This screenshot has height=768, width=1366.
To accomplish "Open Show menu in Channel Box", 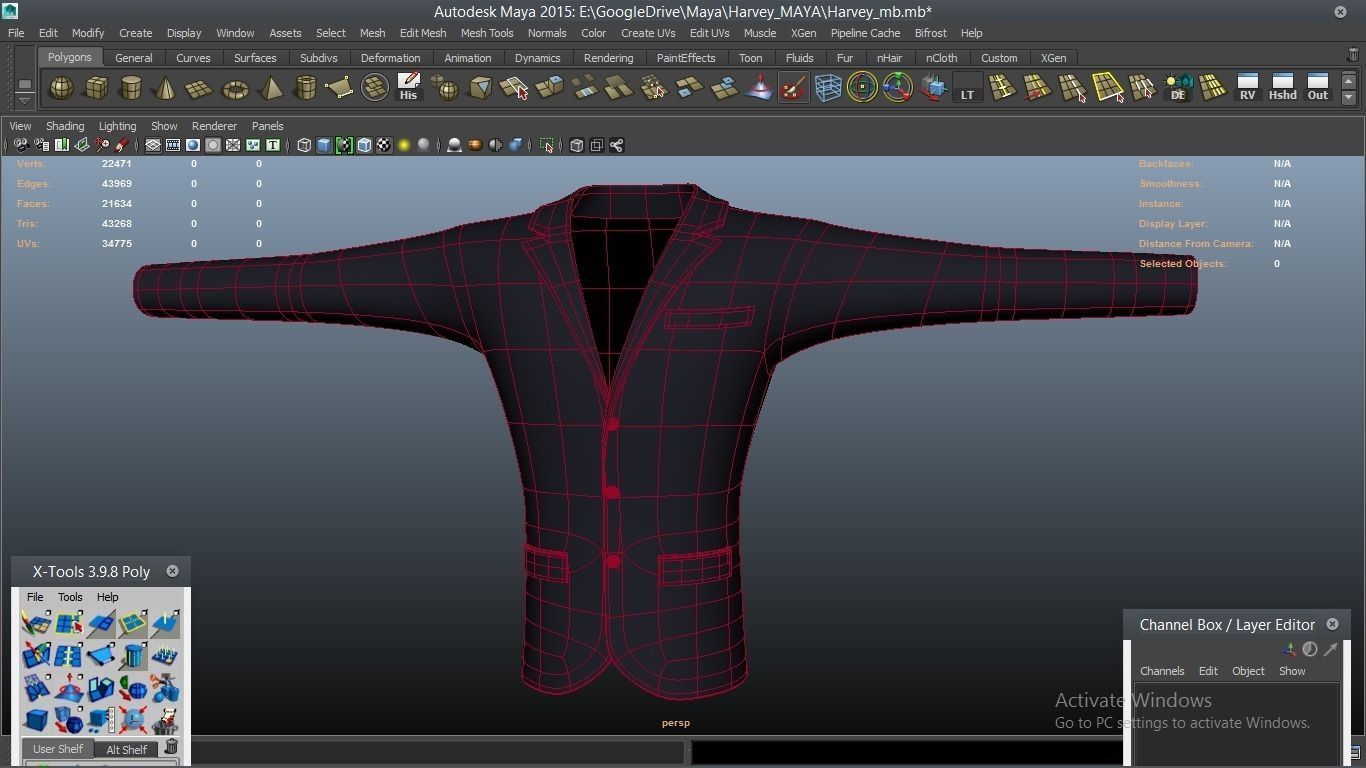I will tap(1292, 671).
